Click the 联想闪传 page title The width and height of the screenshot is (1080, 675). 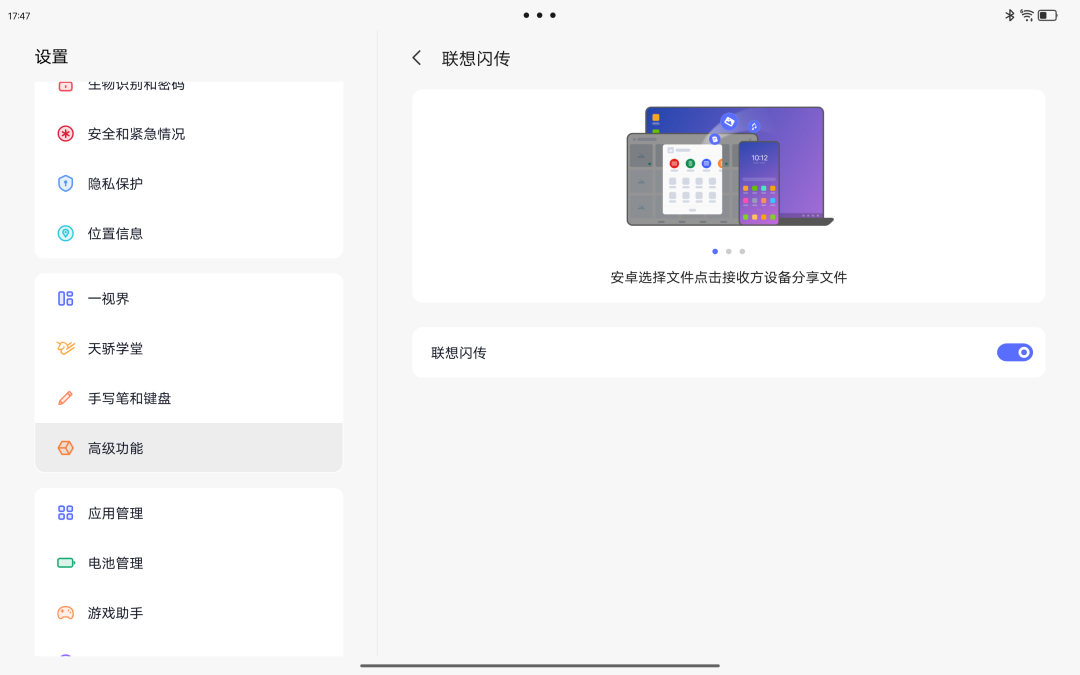[x=476, y=59]
